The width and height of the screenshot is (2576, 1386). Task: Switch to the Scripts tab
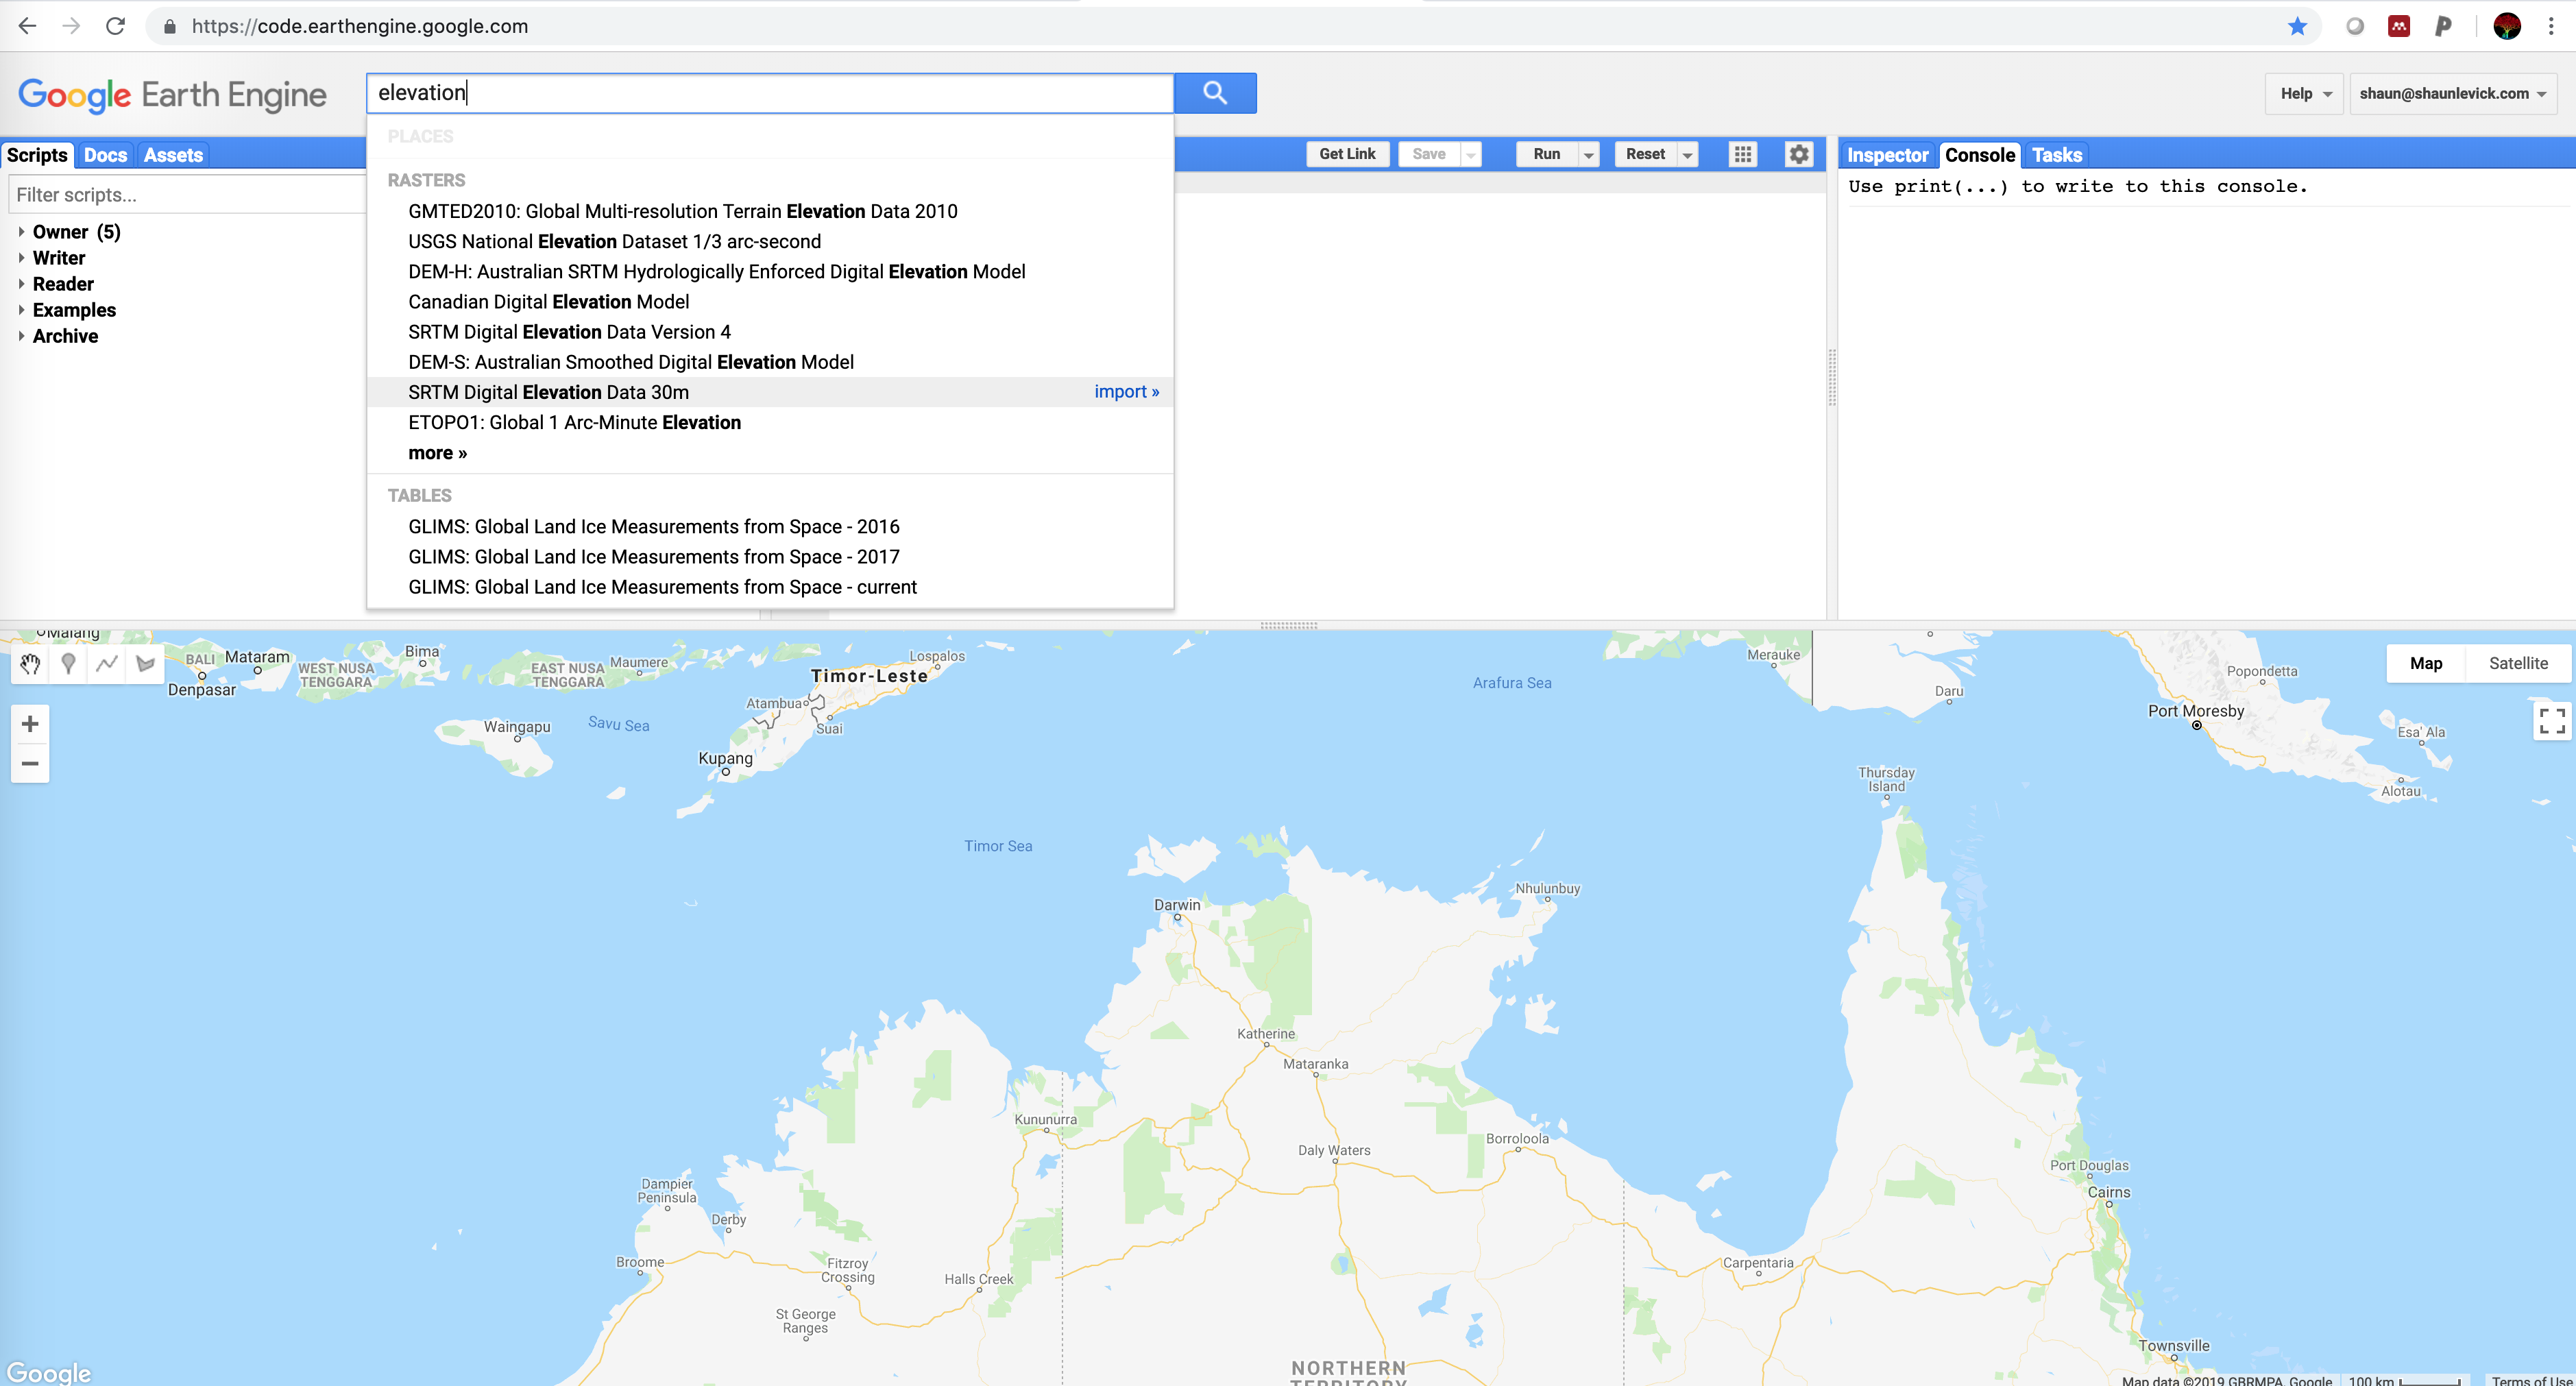coord(37,155)
